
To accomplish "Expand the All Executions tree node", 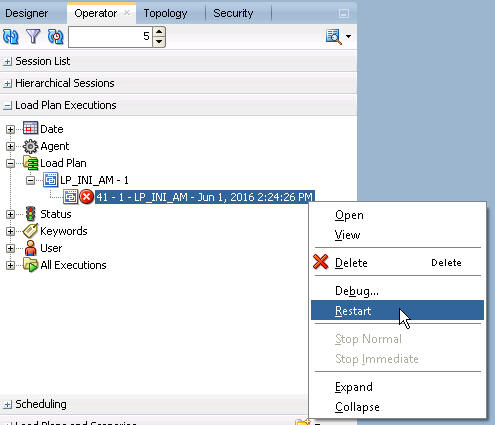I will [x=10, y=265].
